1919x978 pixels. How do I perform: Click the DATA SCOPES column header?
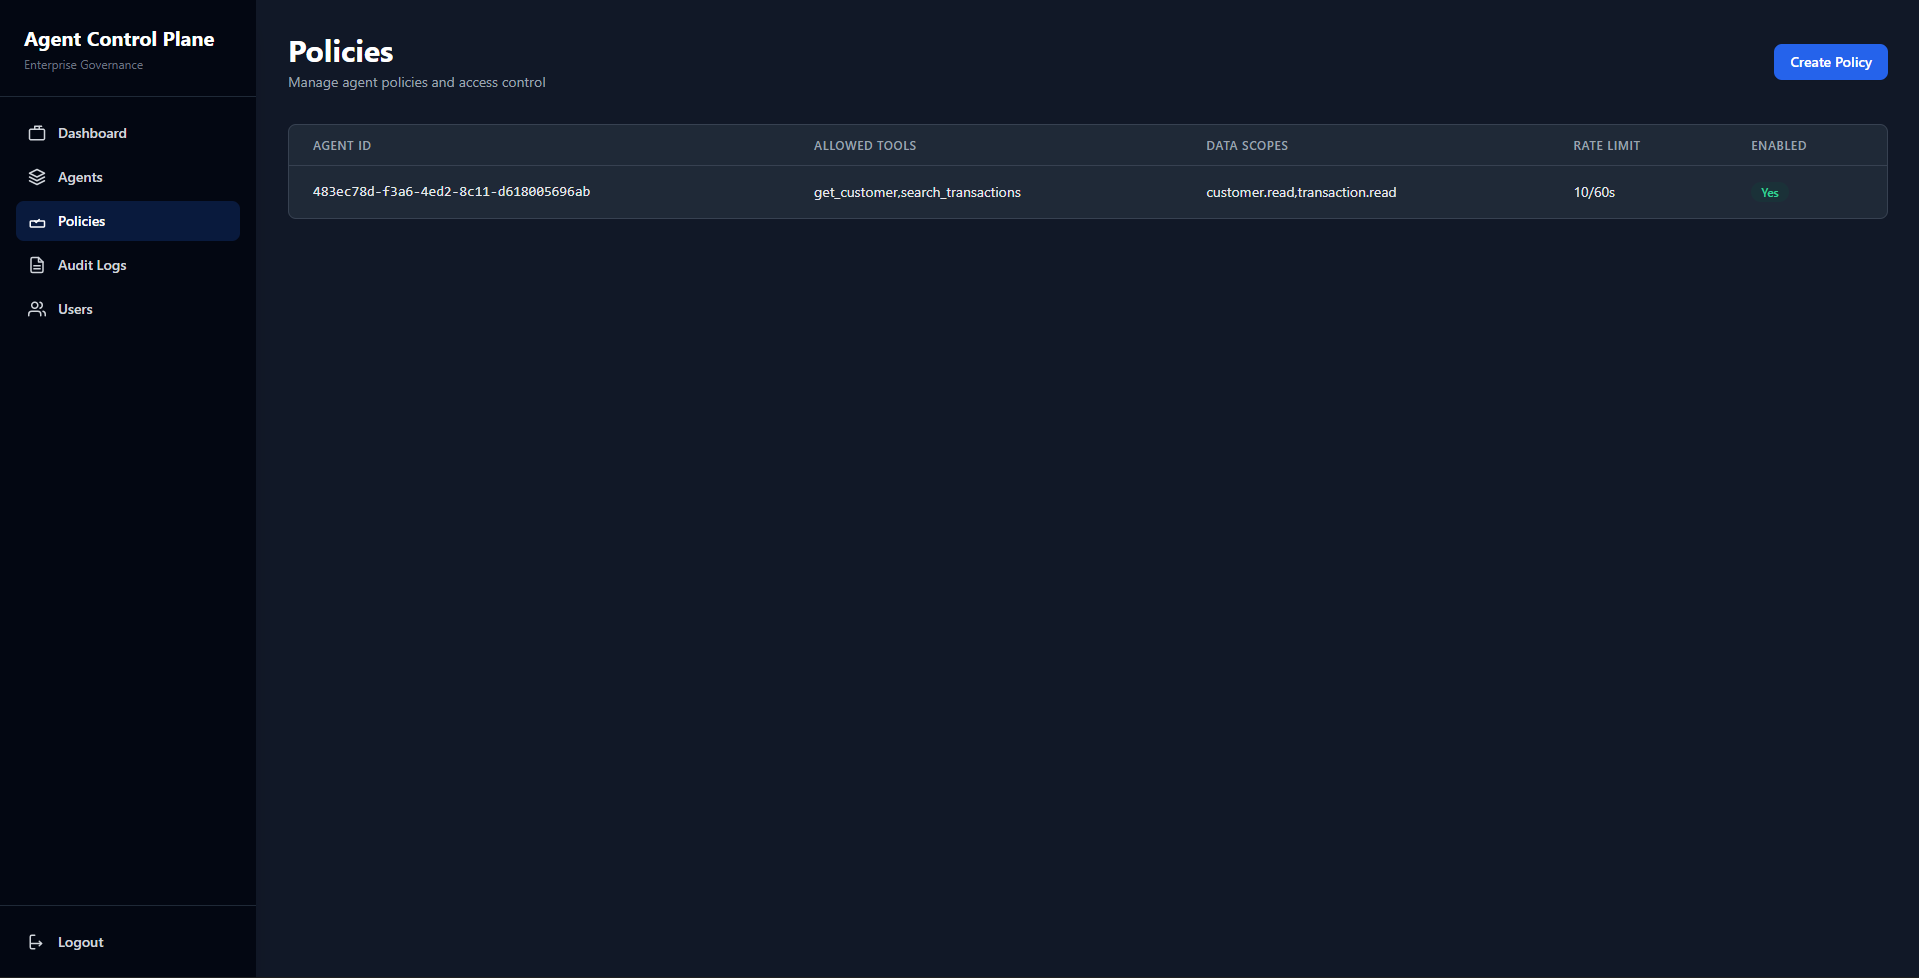click(1247, 146)
